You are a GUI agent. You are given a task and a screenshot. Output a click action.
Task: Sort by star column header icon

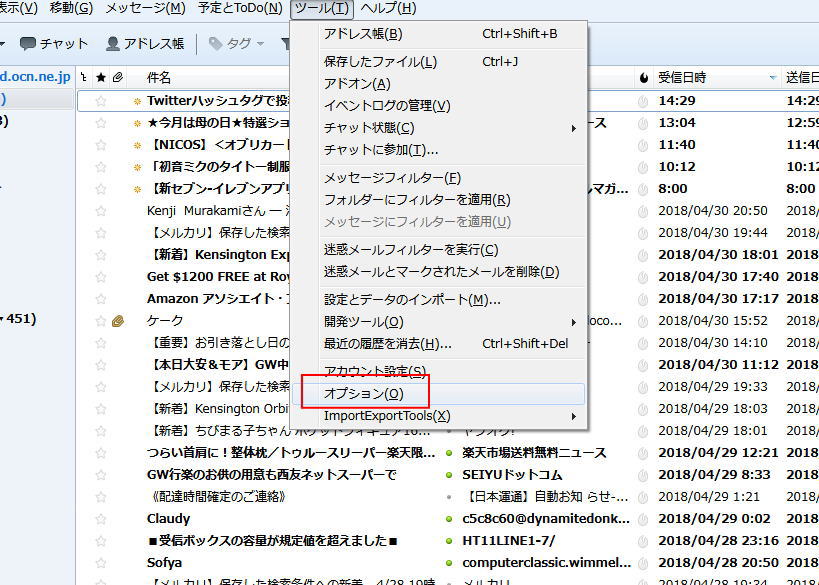coord(101,77)
